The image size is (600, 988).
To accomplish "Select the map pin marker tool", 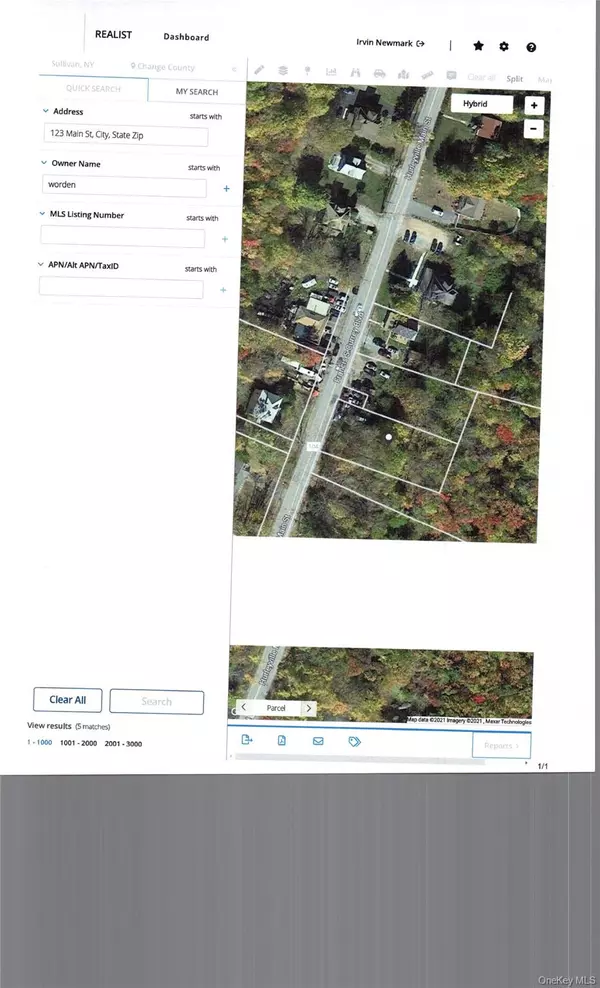I will (x=308, y=71).
